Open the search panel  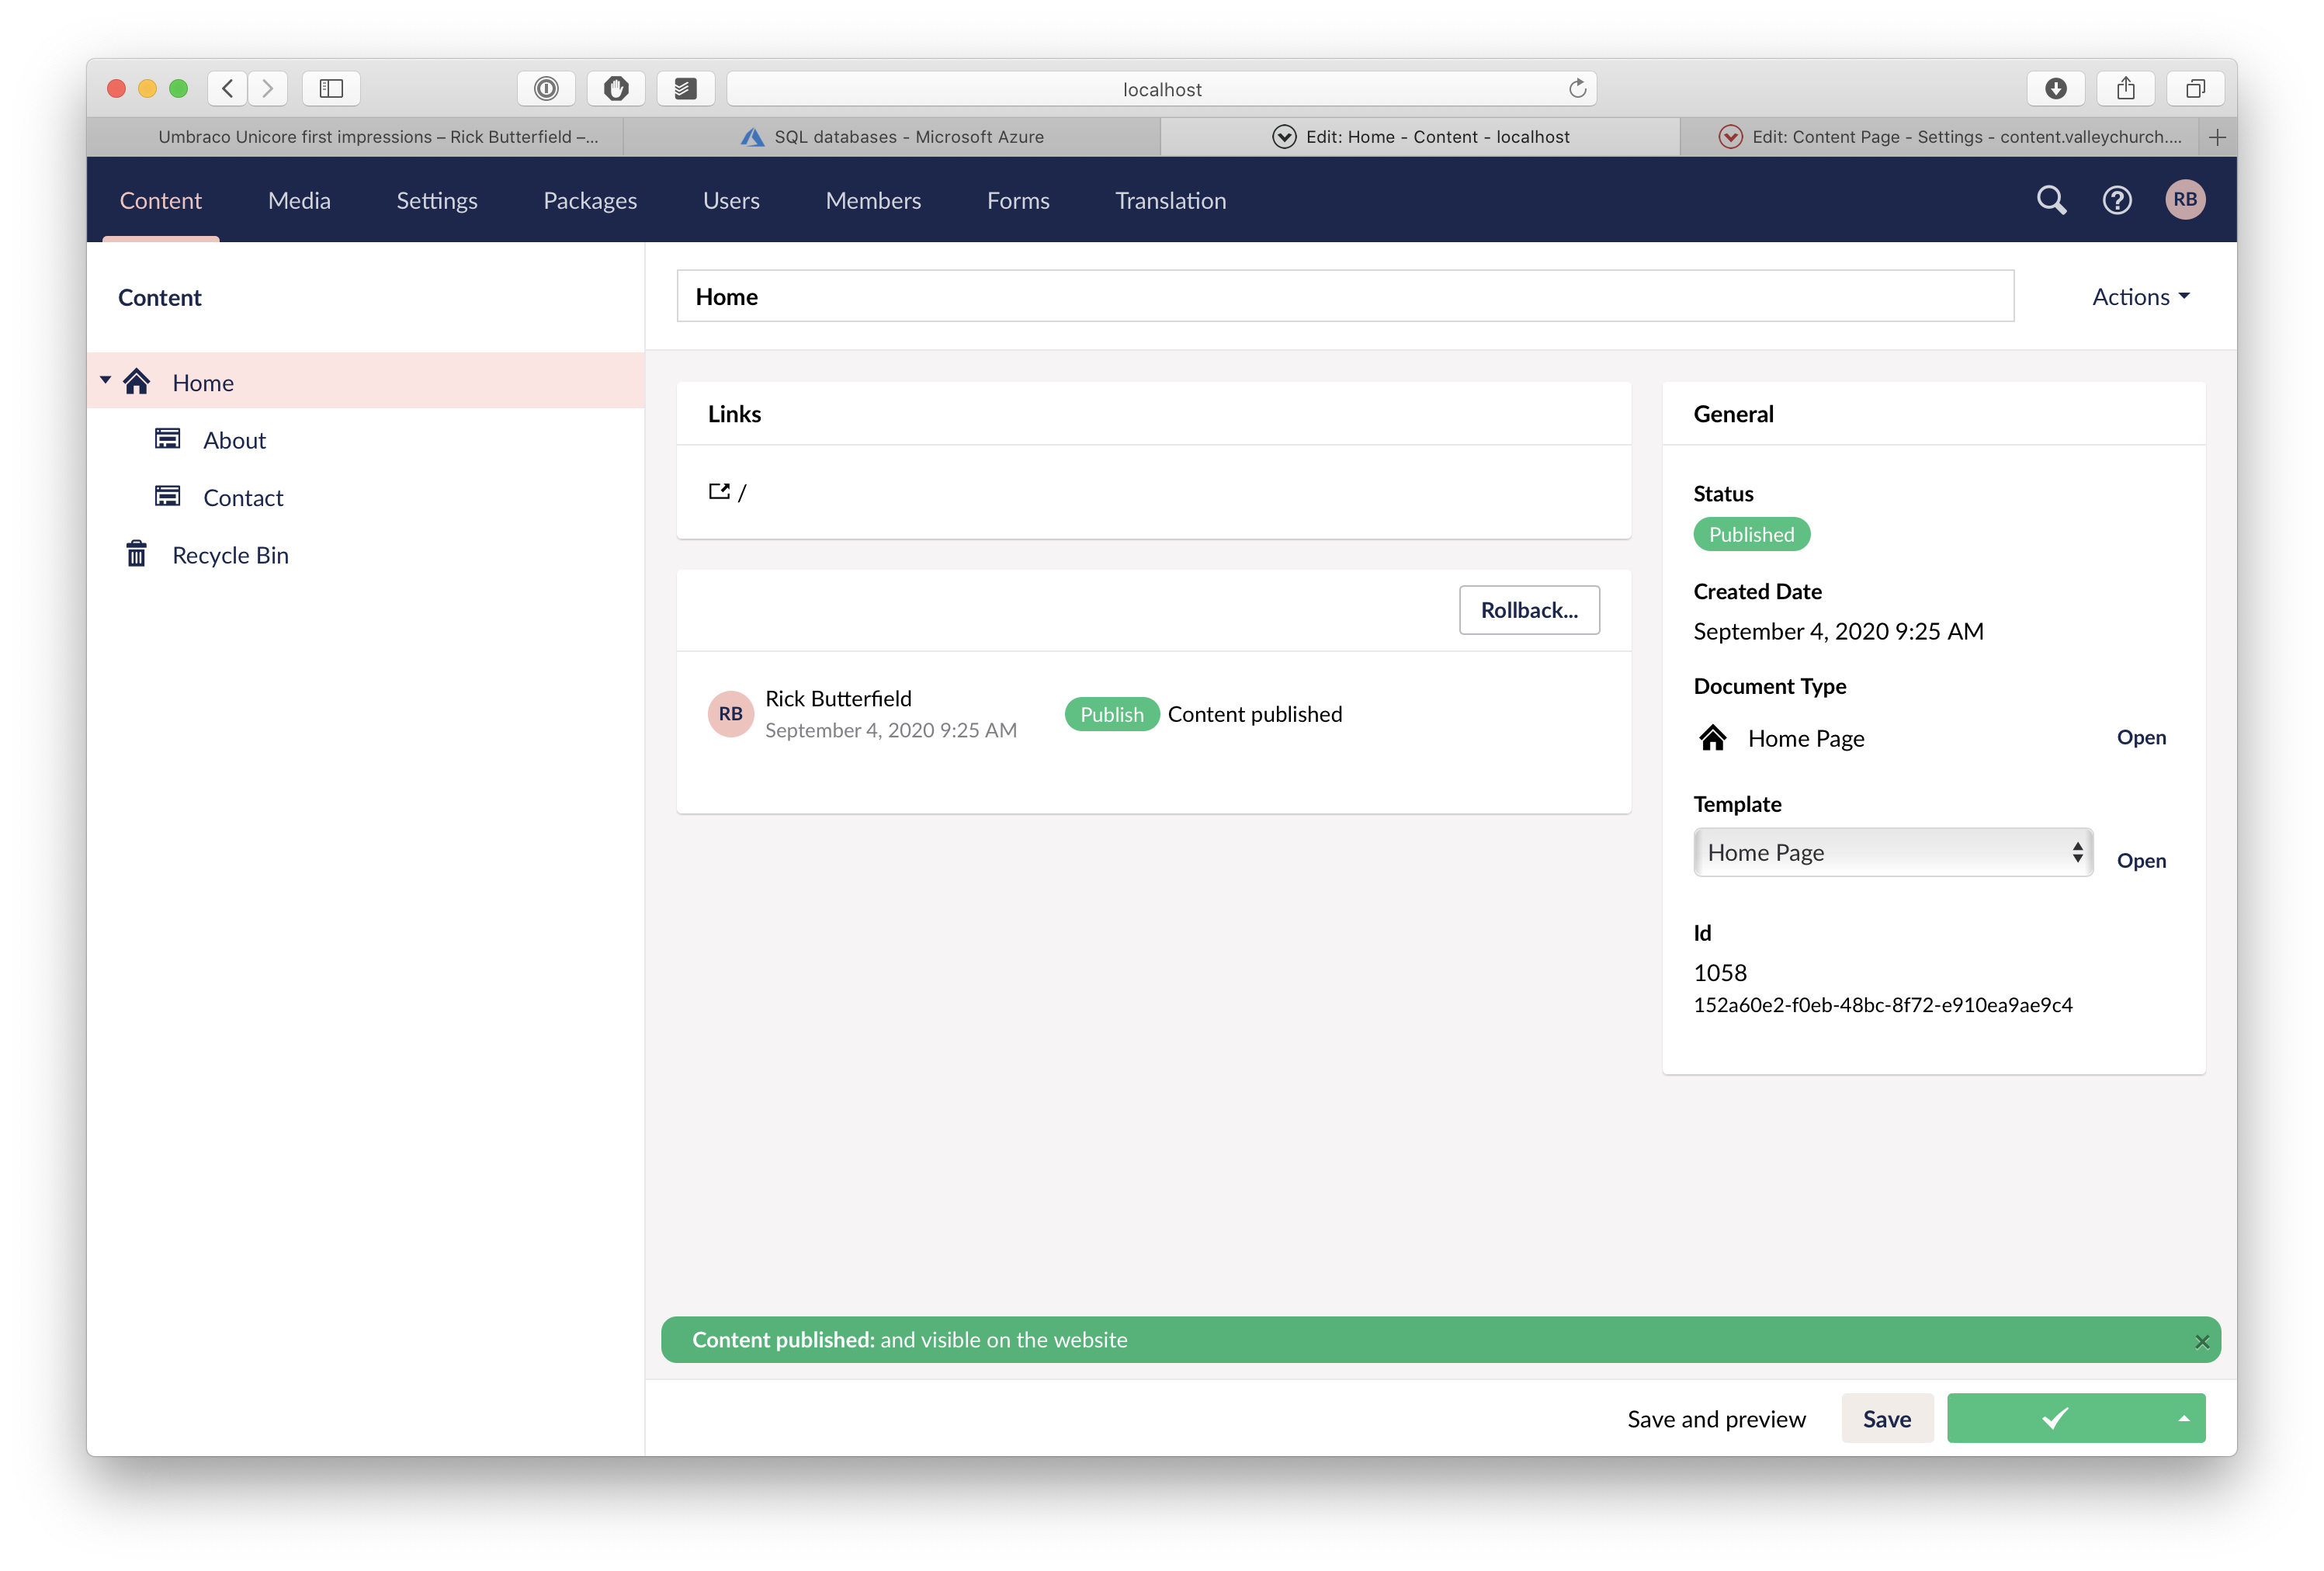click(x=2050, y=199)
